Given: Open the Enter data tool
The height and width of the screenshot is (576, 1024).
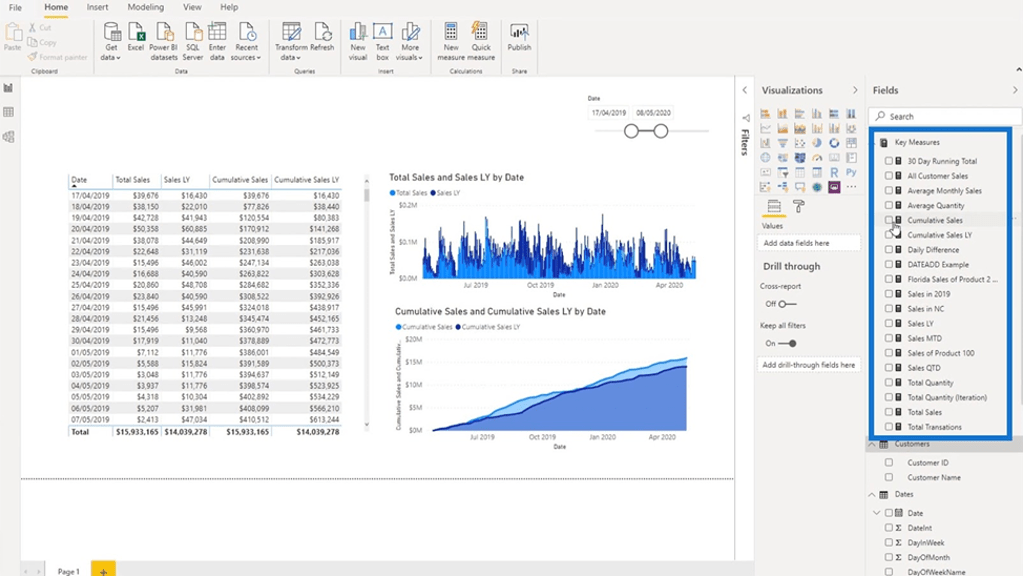Looking at the screenshot, I should (217, 42).
